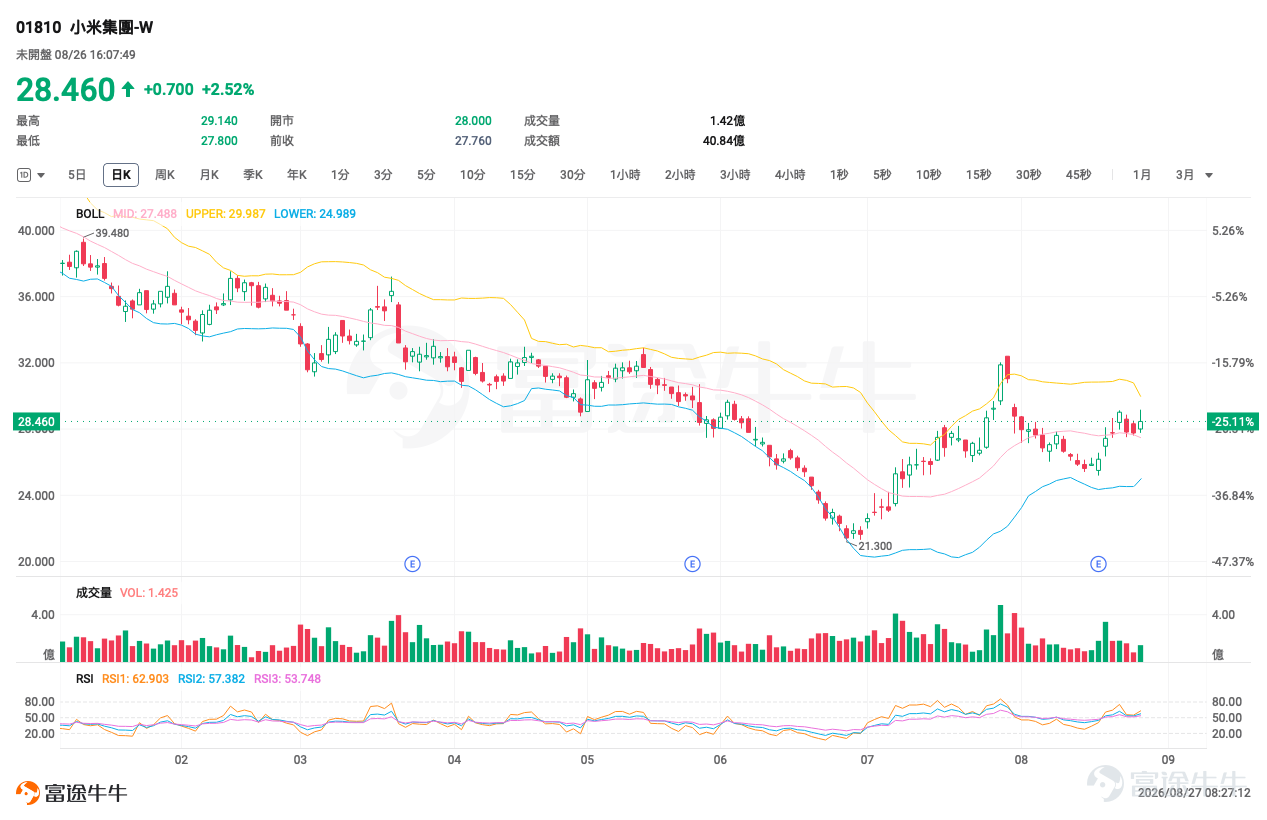Screen dimensions: 1267x820
Task: Click the stock code 01810
Action: (38, 28)
